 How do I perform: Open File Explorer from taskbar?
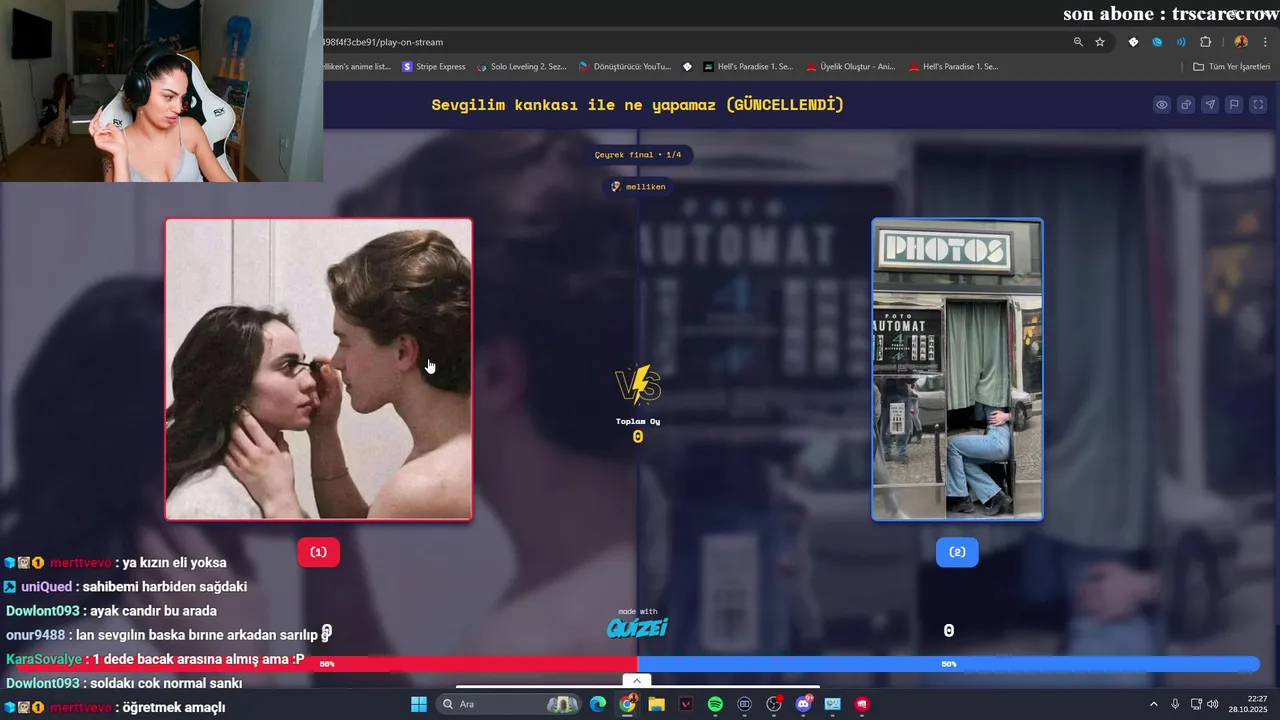656,704
